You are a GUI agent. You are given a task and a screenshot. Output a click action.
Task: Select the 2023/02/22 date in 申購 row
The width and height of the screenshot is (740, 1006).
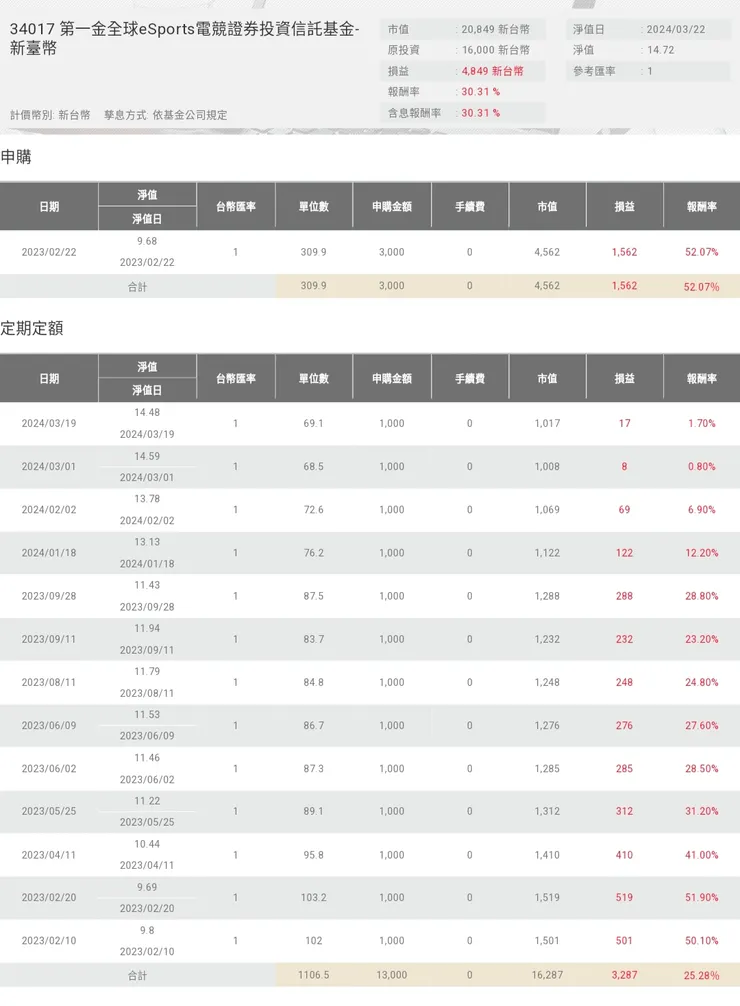tap(49, 252)
